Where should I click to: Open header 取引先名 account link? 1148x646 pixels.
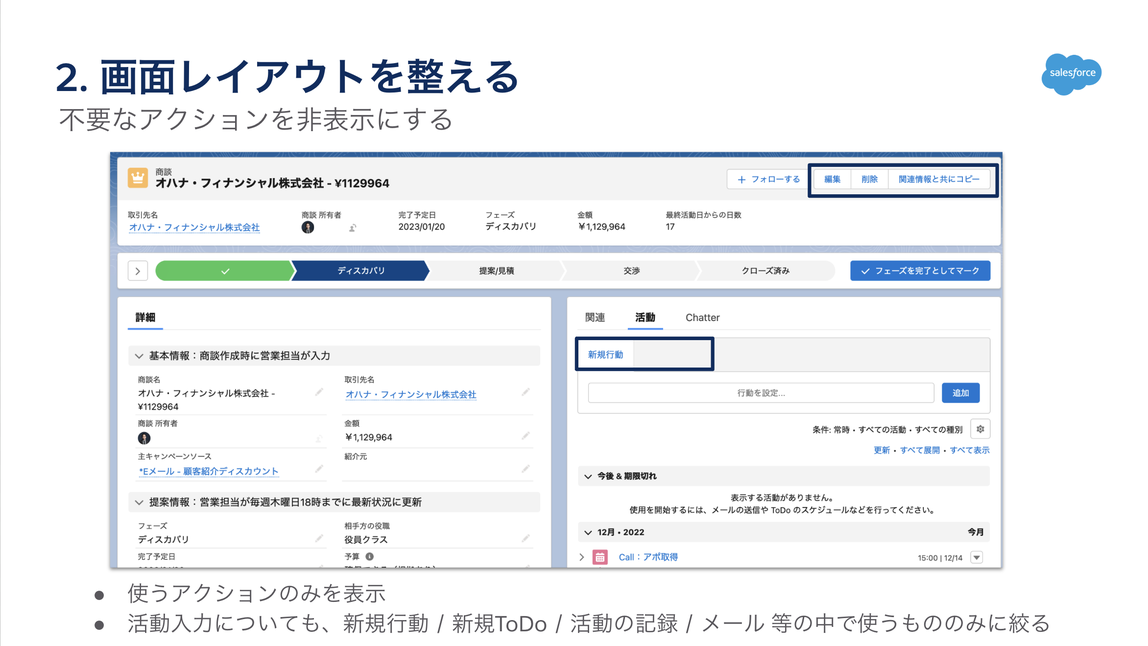click(194, 228)
